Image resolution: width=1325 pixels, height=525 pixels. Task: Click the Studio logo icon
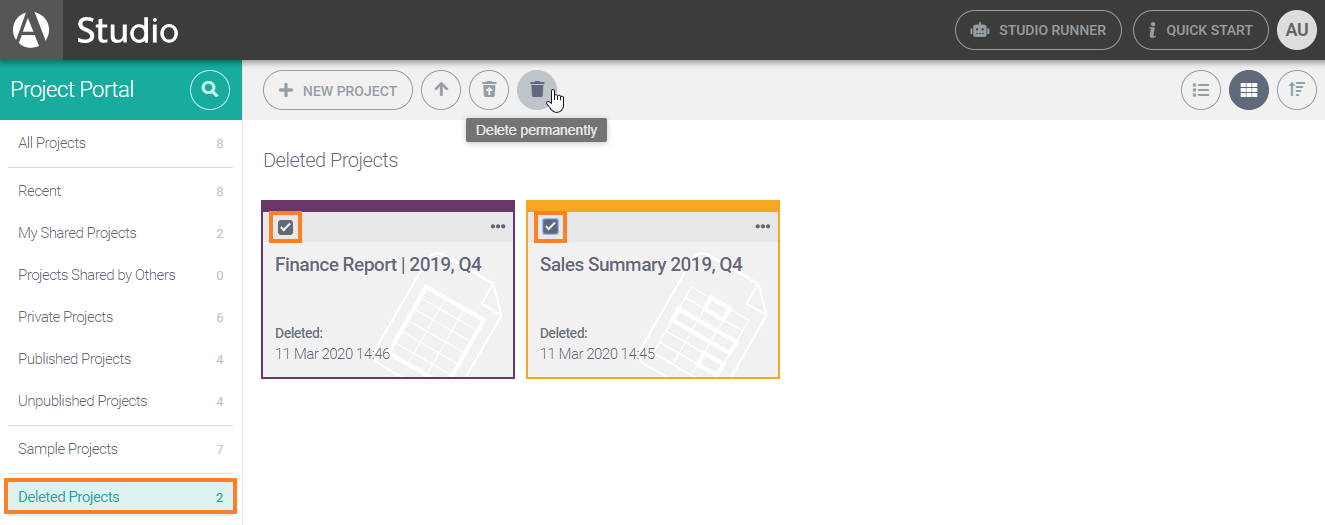coord(31,30)
